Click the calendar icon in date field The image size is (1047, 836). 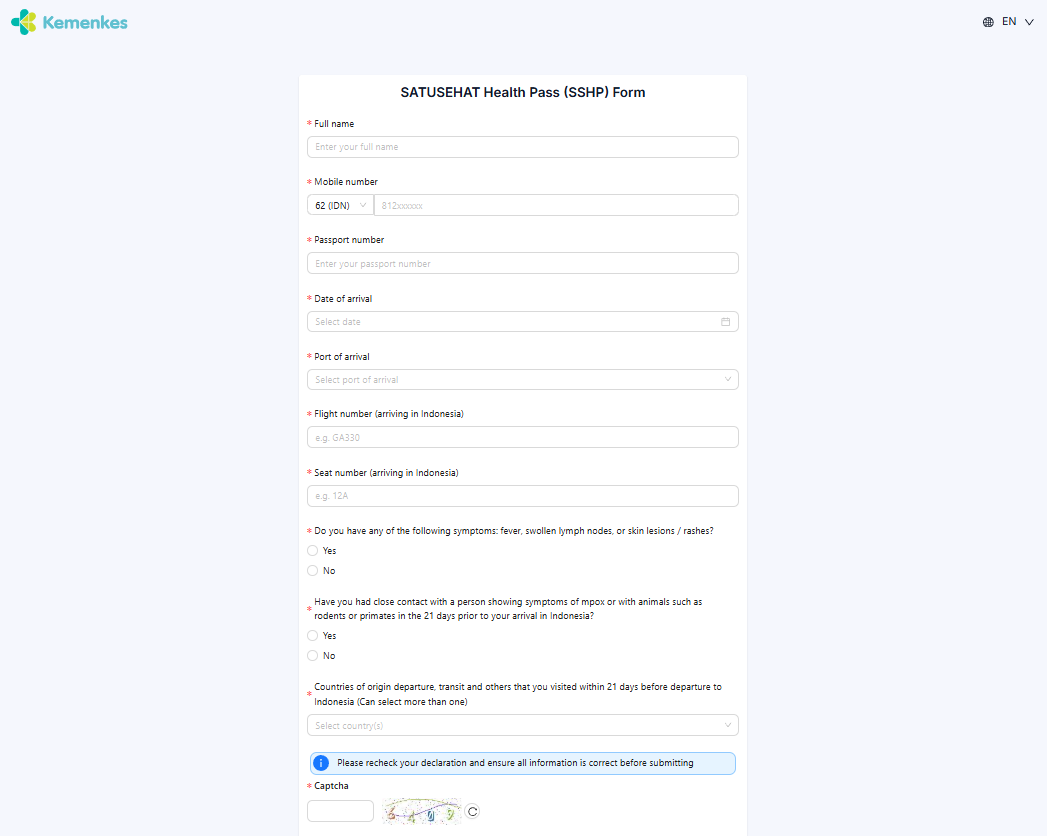[x=726, y=322]
